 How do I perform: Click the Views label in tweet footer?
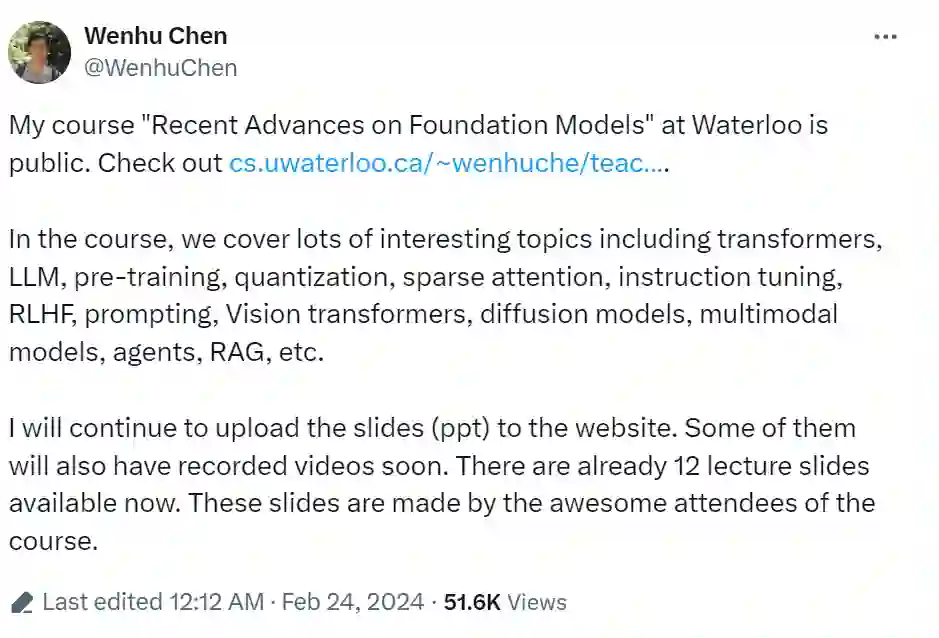(536, 602)
